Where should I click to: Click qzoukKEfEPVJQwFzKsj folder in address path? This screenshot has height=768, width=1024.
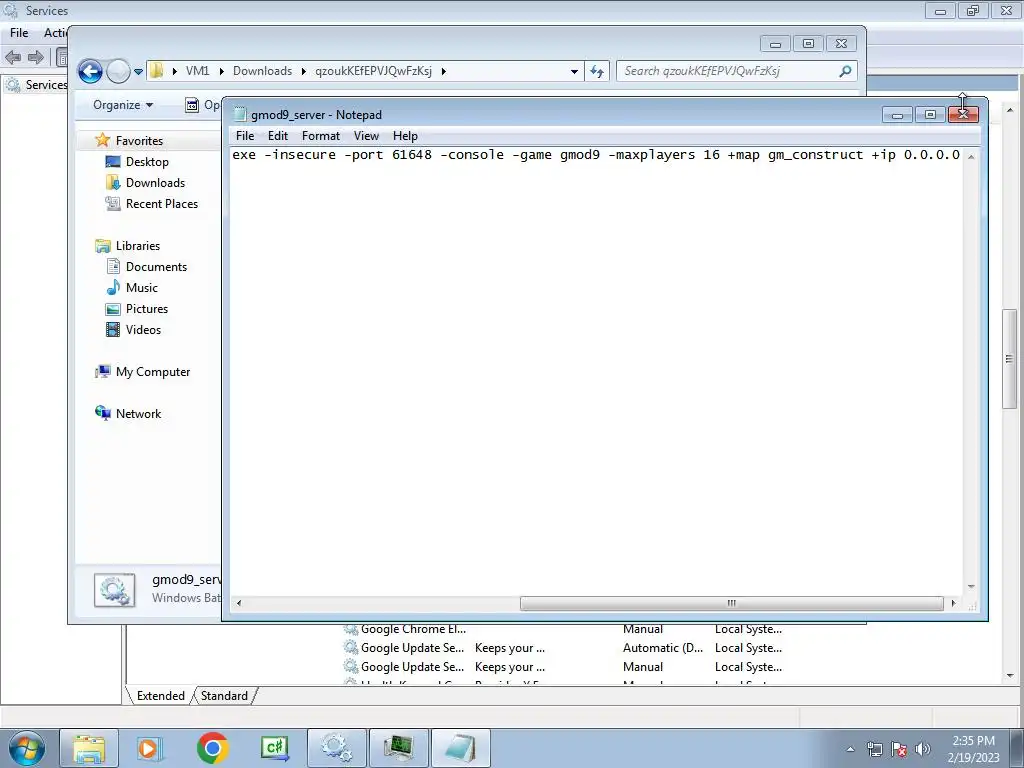pyautogui.click(x=374, y=71)
